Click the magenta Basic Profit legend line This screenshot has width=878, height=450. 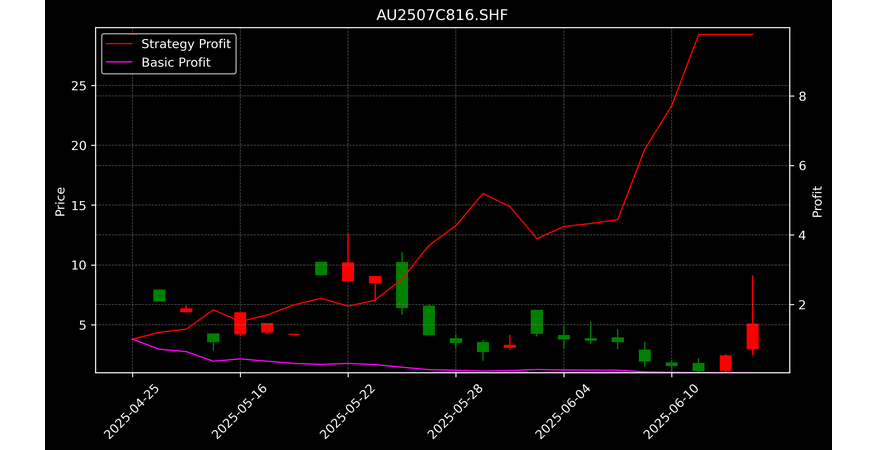[x=120, y=63]
